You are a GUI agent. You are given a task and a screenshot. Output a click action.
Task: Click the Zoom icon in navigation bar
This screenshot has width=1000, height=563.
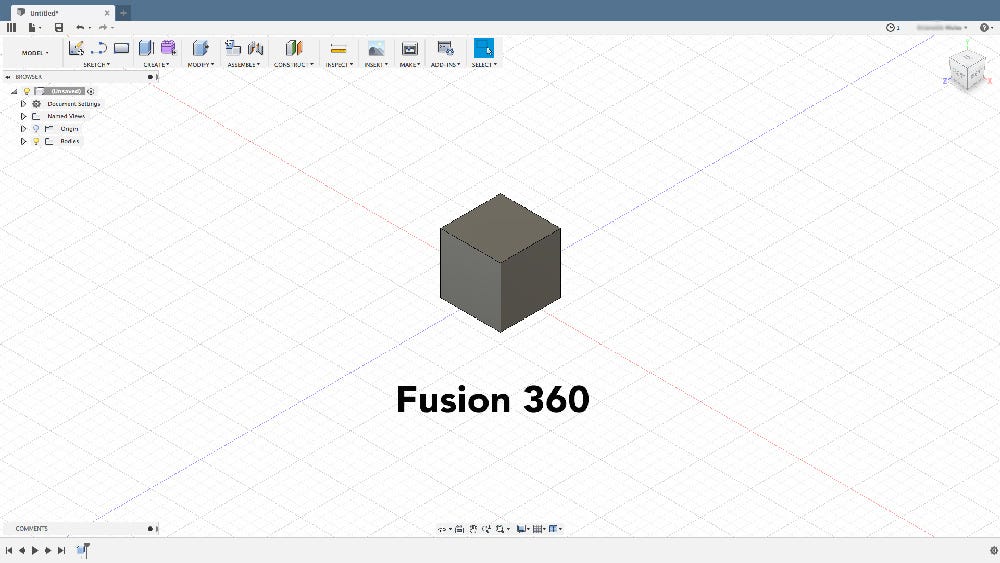coord(487,529)
